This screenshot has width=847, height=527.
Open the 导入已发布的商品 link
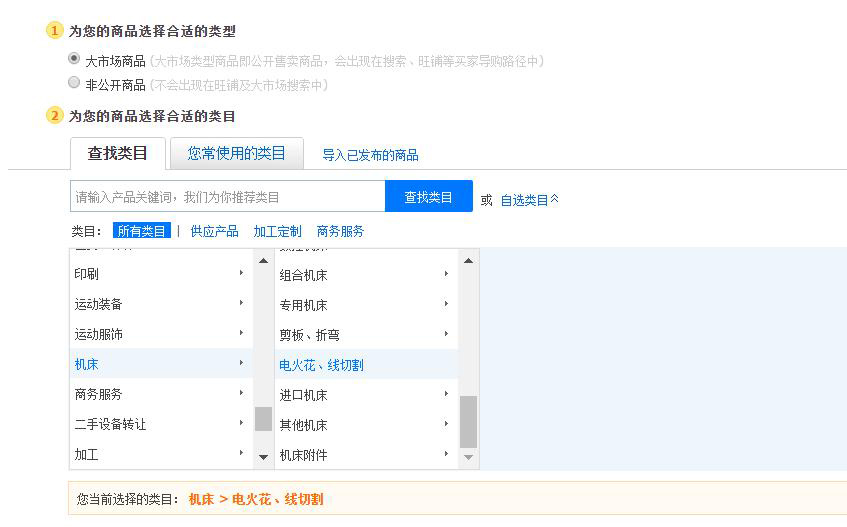point(370,155)
